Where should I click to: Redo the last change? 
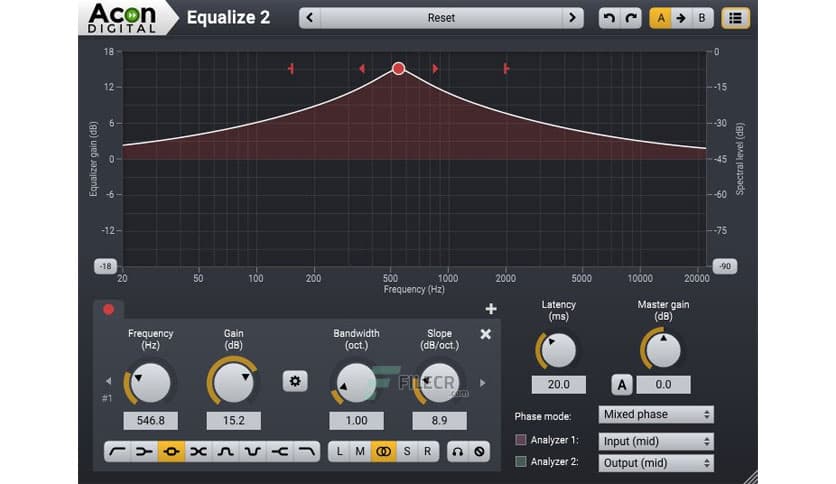[631, 18]
